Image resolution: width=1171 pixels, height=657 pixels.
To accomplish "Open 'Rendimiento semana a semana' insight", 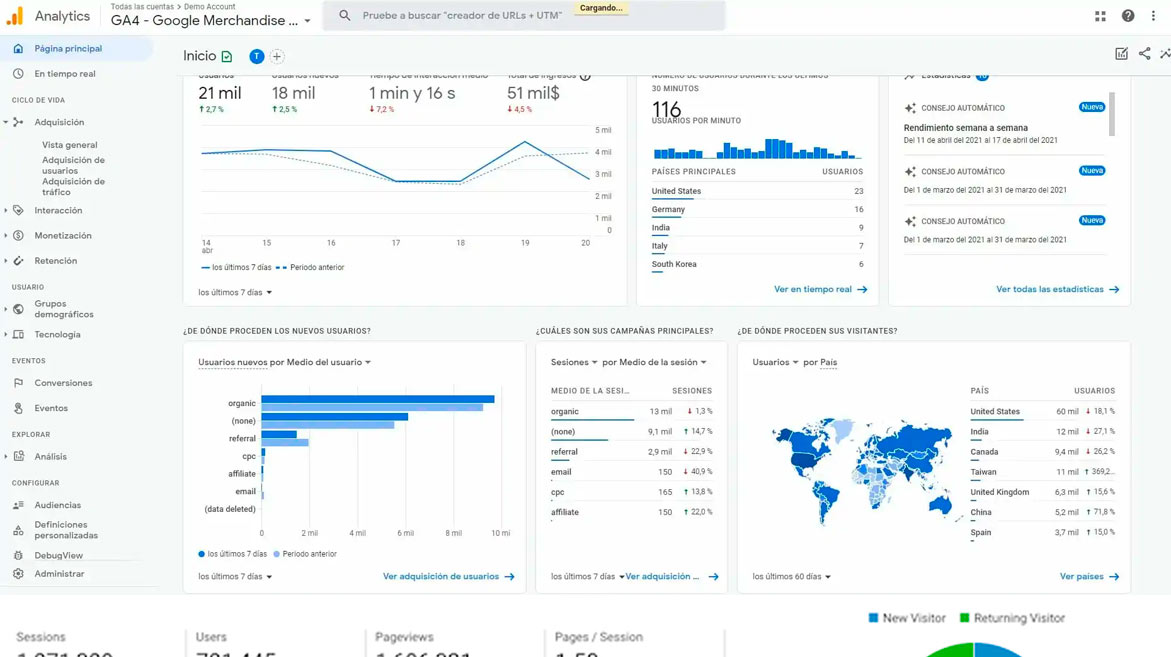I will 966,128.
